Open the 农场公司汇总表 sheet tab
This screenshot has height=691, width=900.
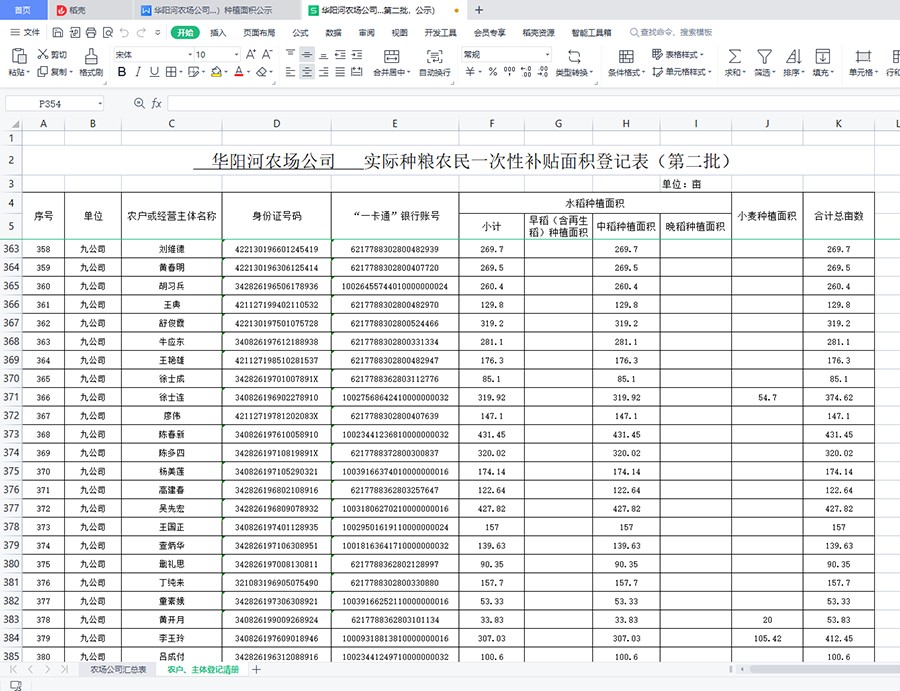[118, 669]
